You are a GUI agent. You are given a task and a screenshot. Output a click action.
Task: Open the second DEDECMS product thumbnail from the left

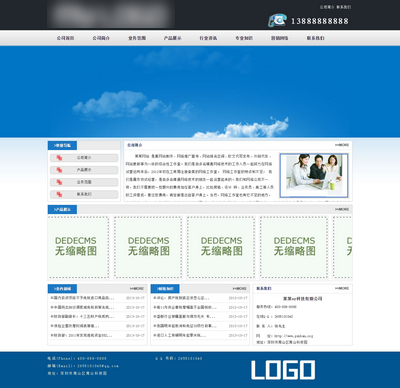[x=148, y=247]
